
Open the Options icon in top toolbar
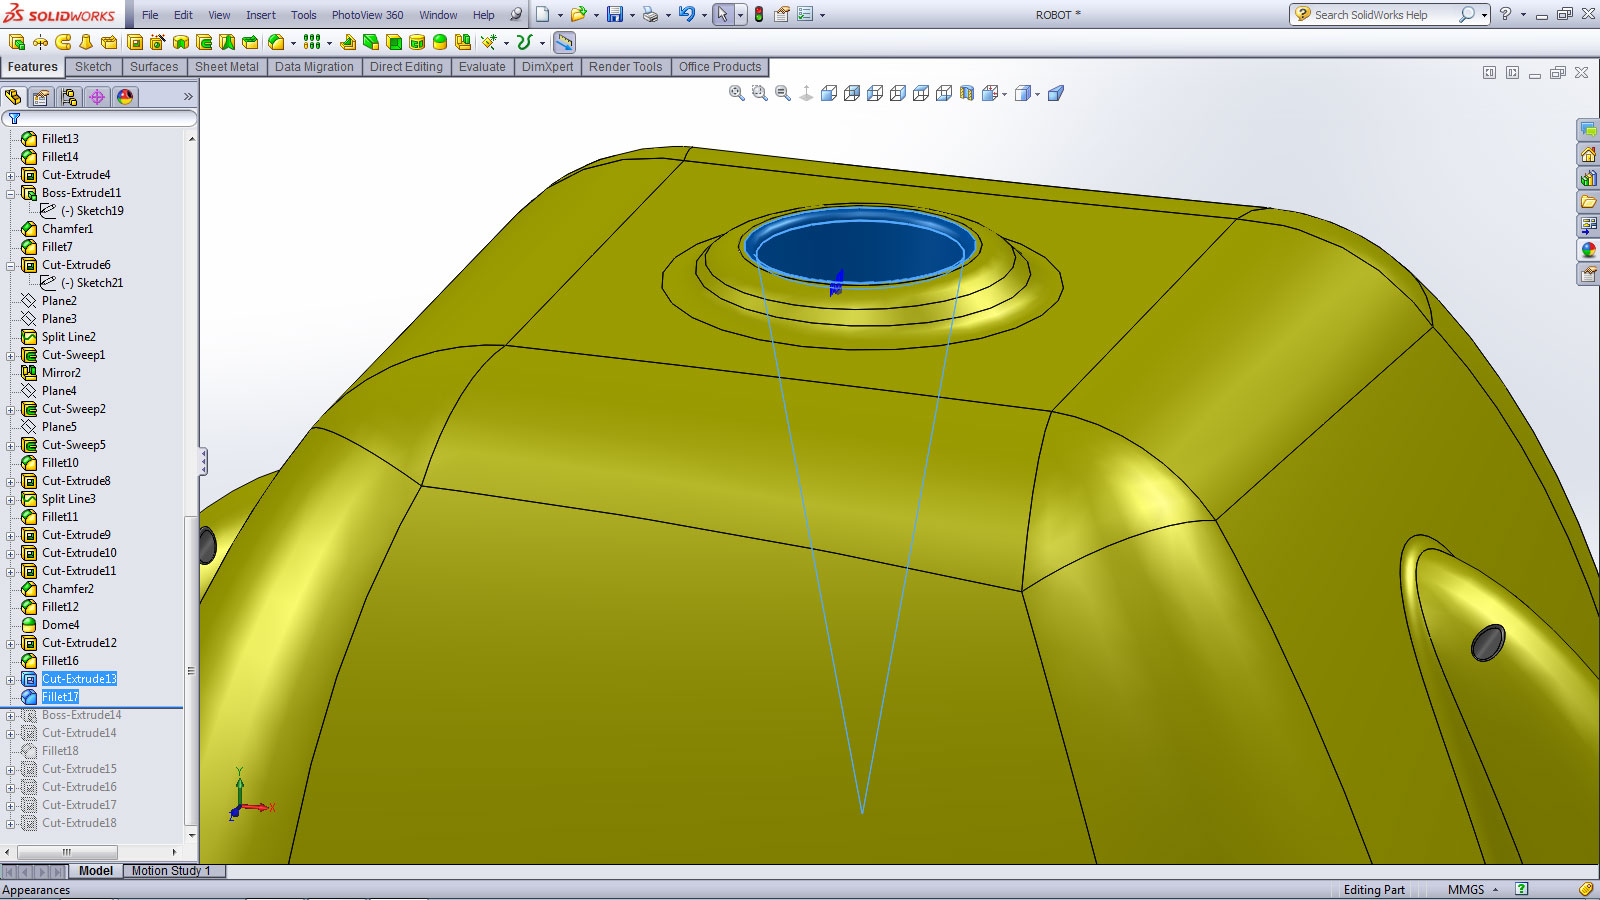point(805,14)
